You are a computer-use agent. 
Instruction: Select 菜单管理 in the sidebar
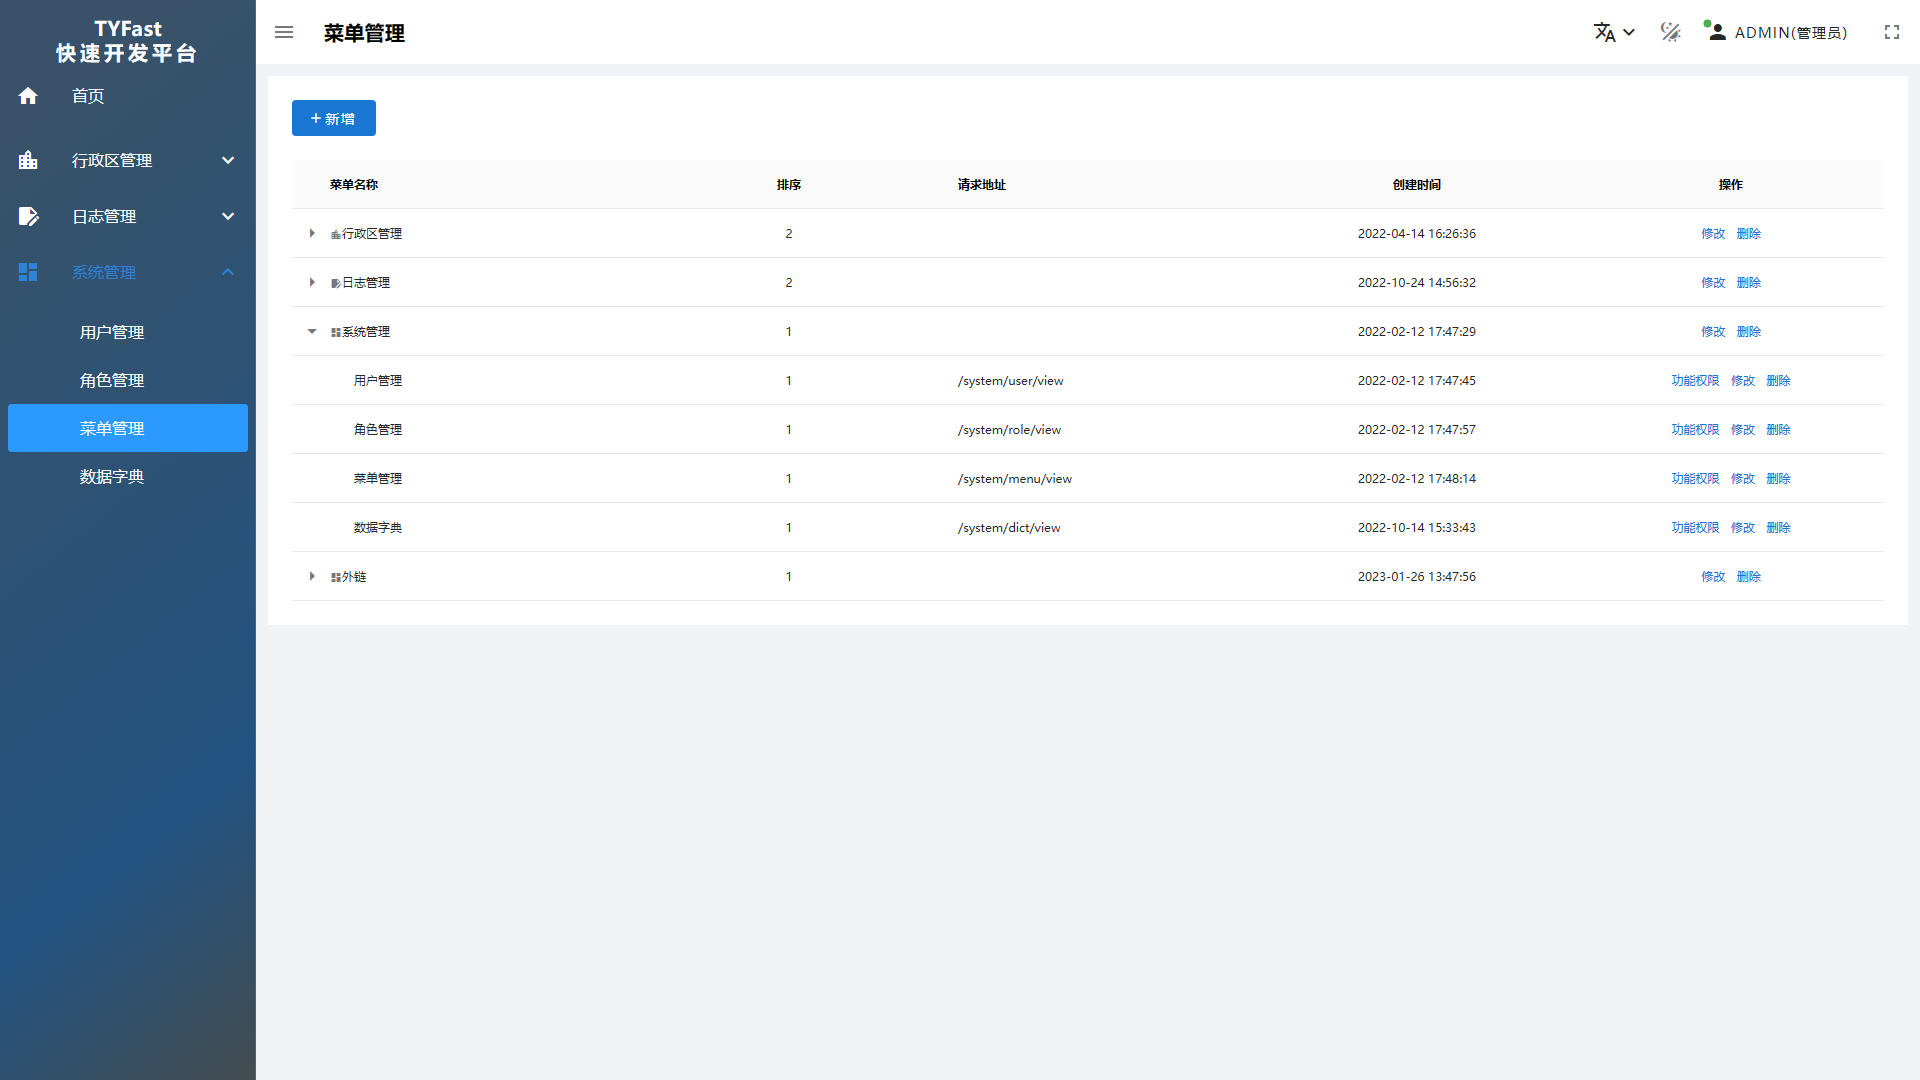point(128,428)
